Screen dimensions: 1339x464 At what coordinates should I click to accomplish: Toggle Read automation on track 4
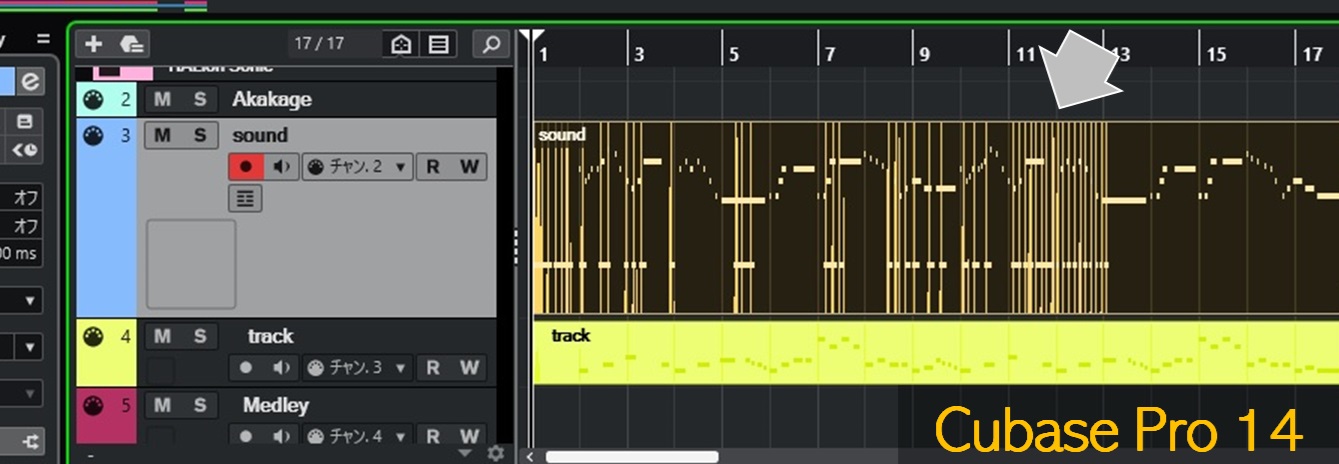click(x=433, y=368)
